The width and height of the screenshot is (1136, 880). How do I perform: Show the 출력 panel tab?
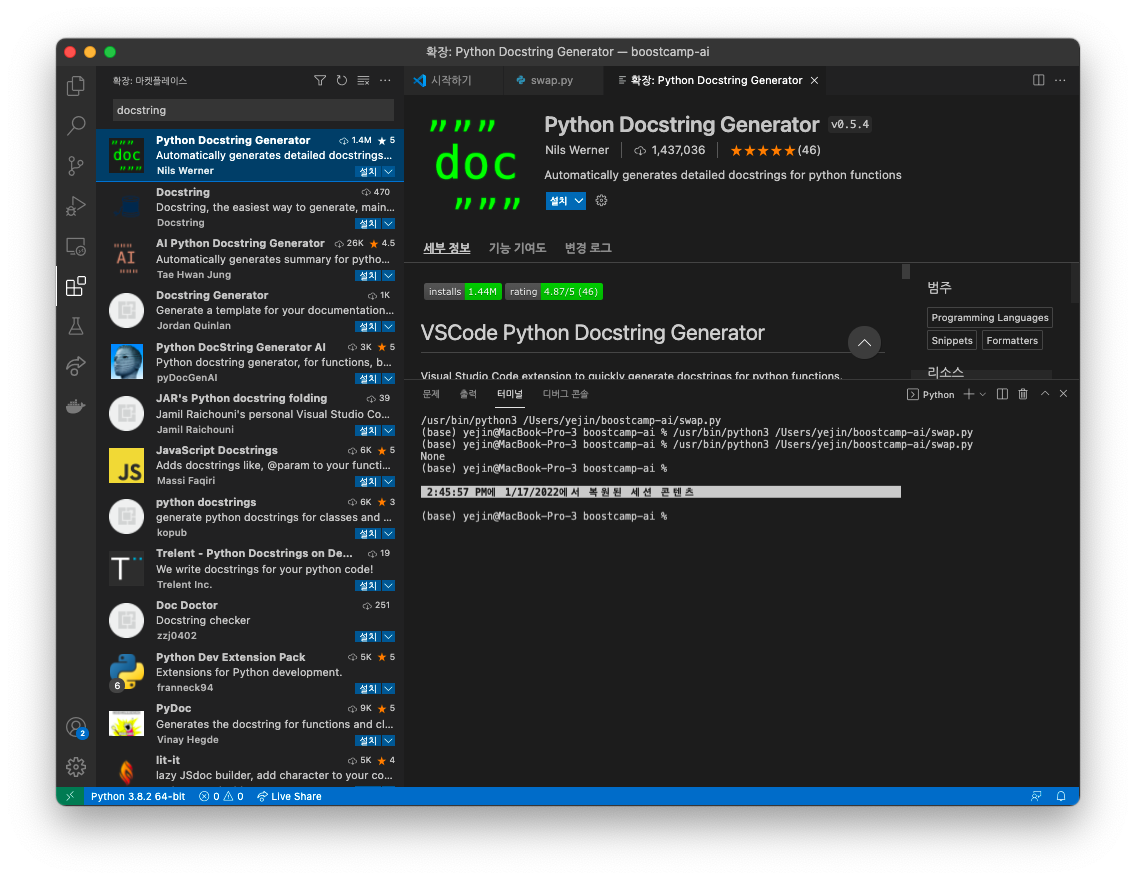pyautogui.click(x=468, y=394)
